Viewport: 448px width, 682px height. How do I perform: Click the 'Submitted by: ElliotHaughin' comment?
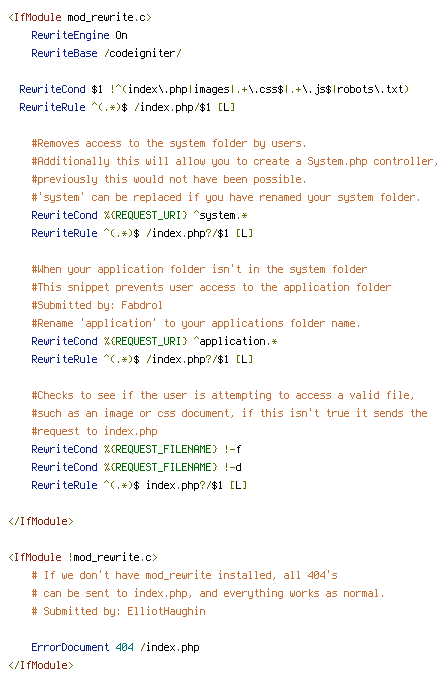(118, 611)
